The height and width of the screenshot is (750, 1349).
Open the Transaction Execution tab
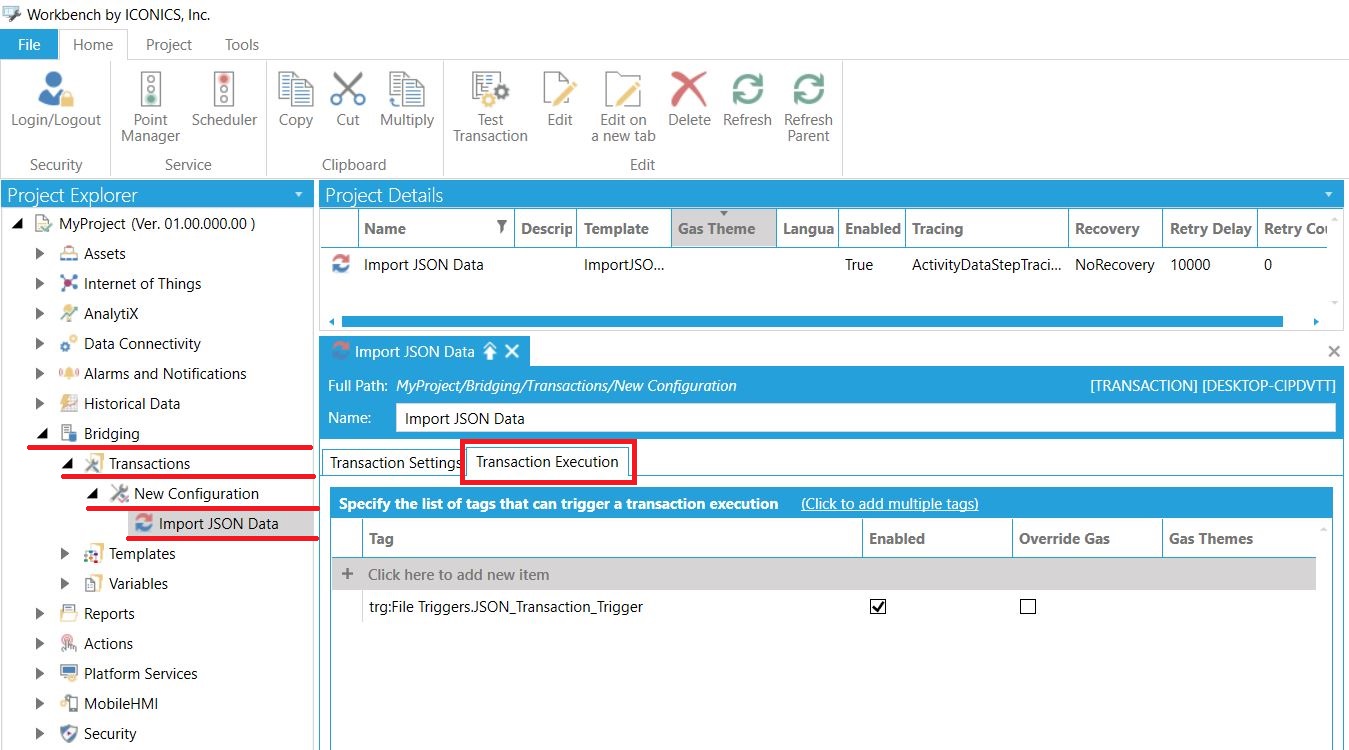[x=547, y=462]
